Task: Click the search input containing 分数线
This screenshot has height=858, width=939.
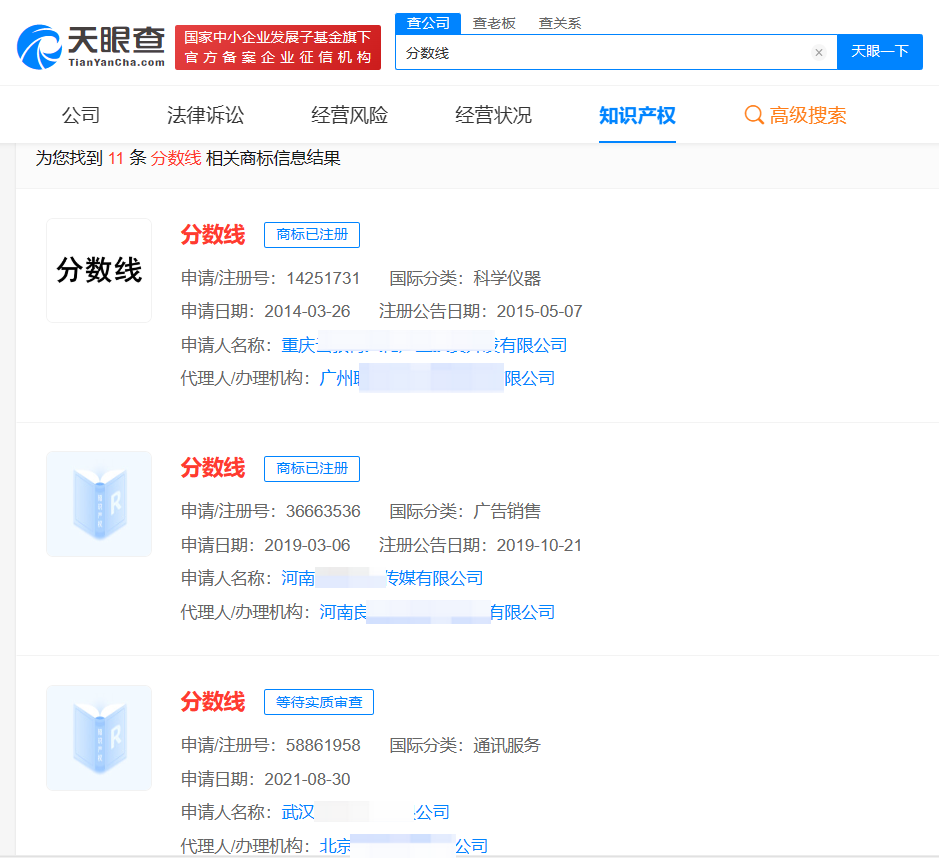Action: (600, 51)
